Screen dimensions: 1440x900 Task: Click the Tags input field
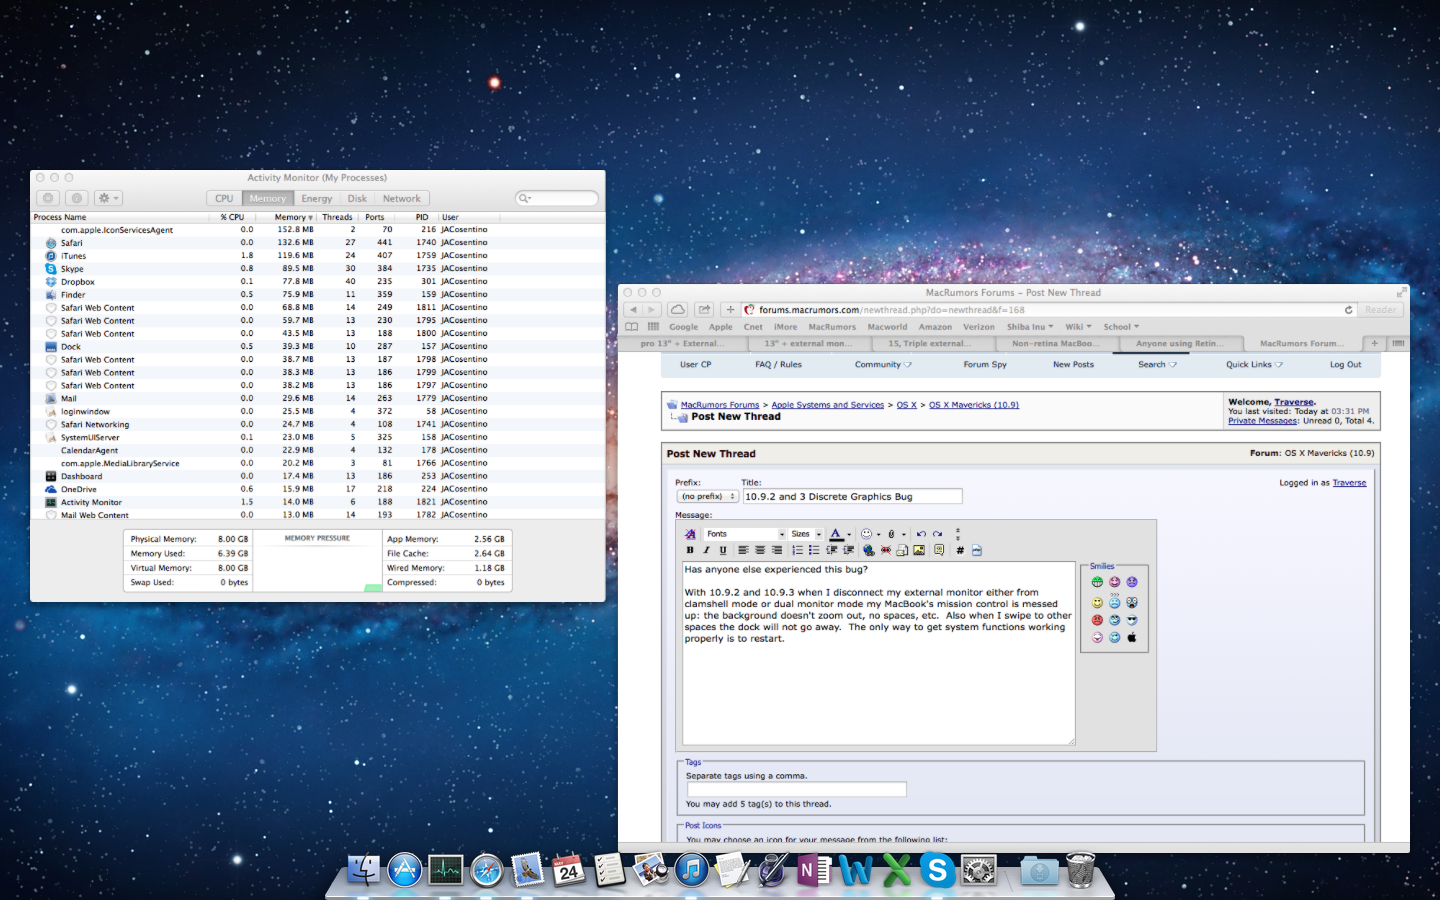tap(796, 789)
